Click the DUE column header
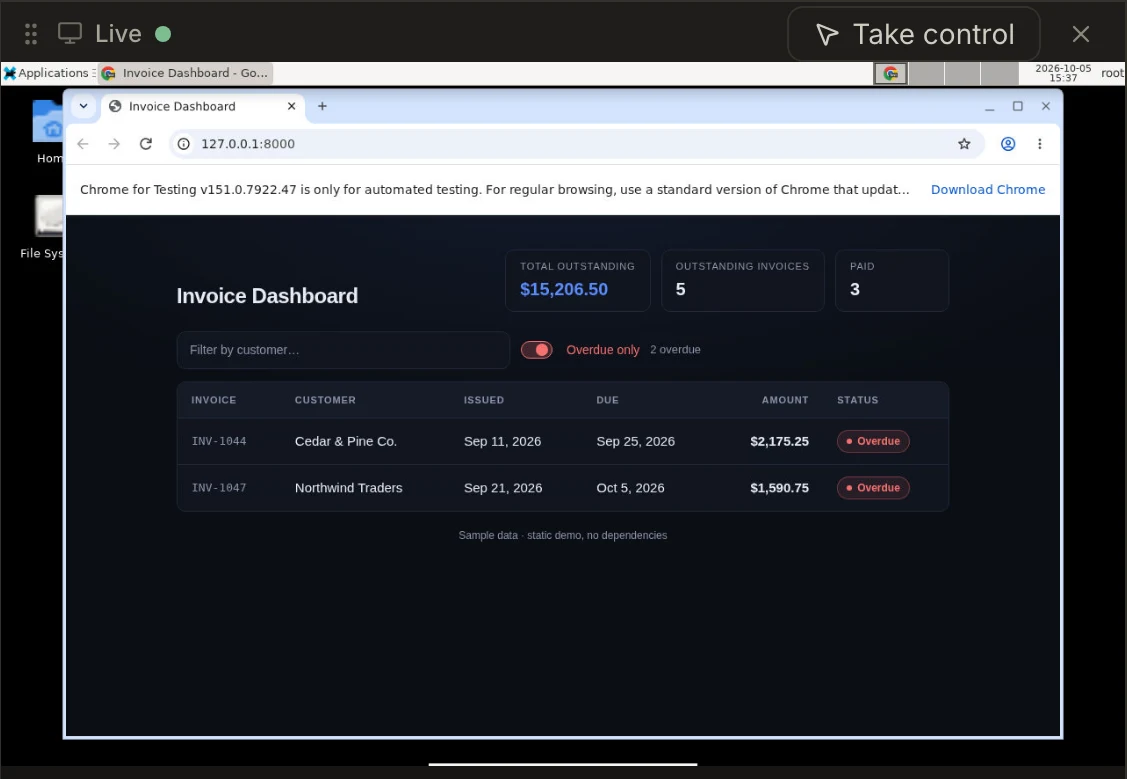Image resolution: width=1127 pixels, height=779 pixels. pos(607,400)
